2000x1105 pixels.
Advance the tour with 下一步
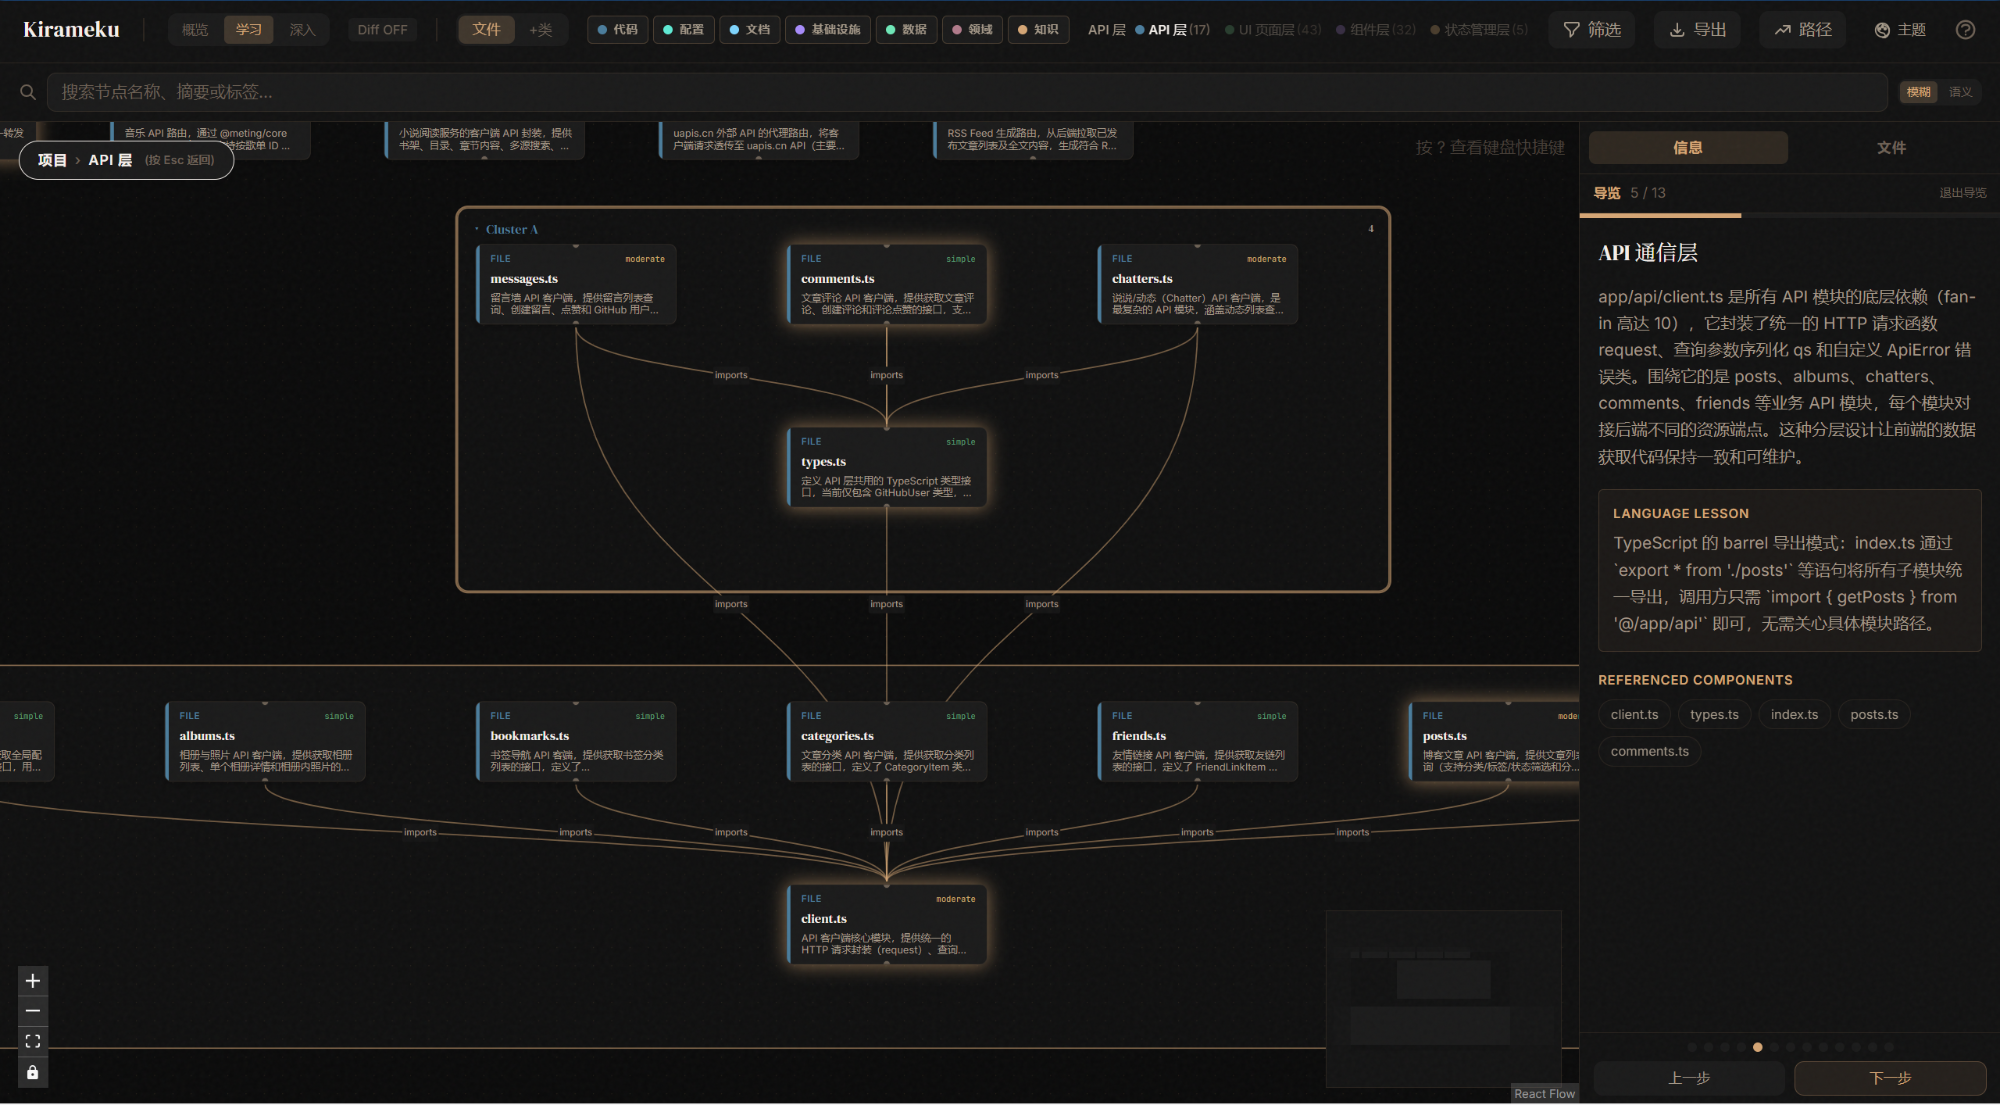(1890, 1078)
